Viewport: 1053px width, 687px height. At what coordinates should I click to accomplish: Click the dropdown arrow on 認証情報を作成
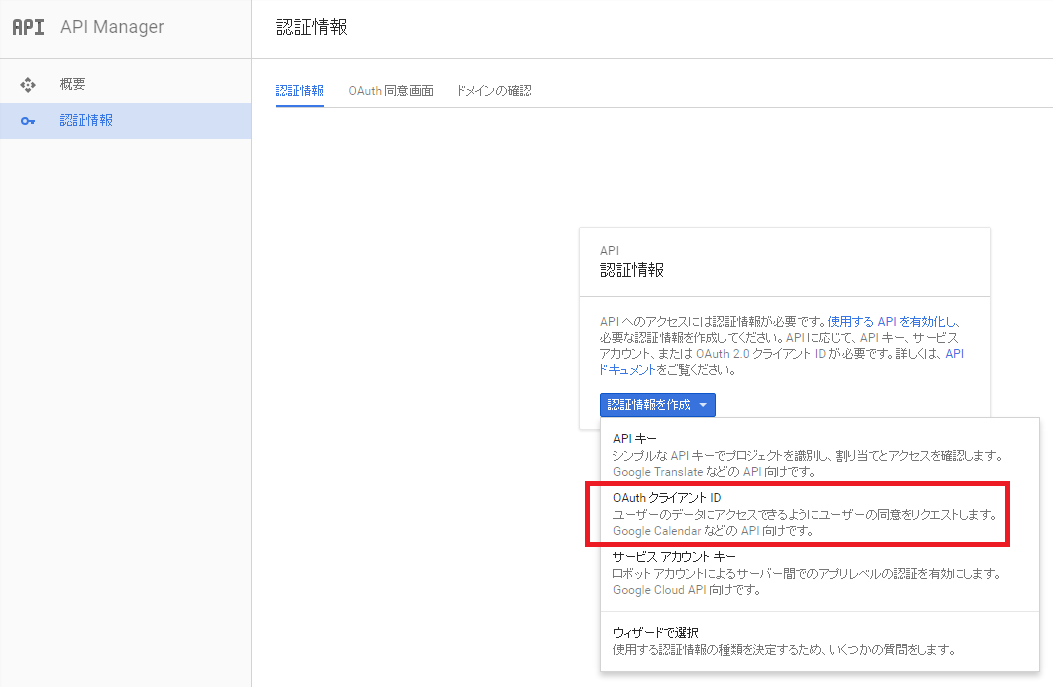pyautogui.click(x=703, y=405)
